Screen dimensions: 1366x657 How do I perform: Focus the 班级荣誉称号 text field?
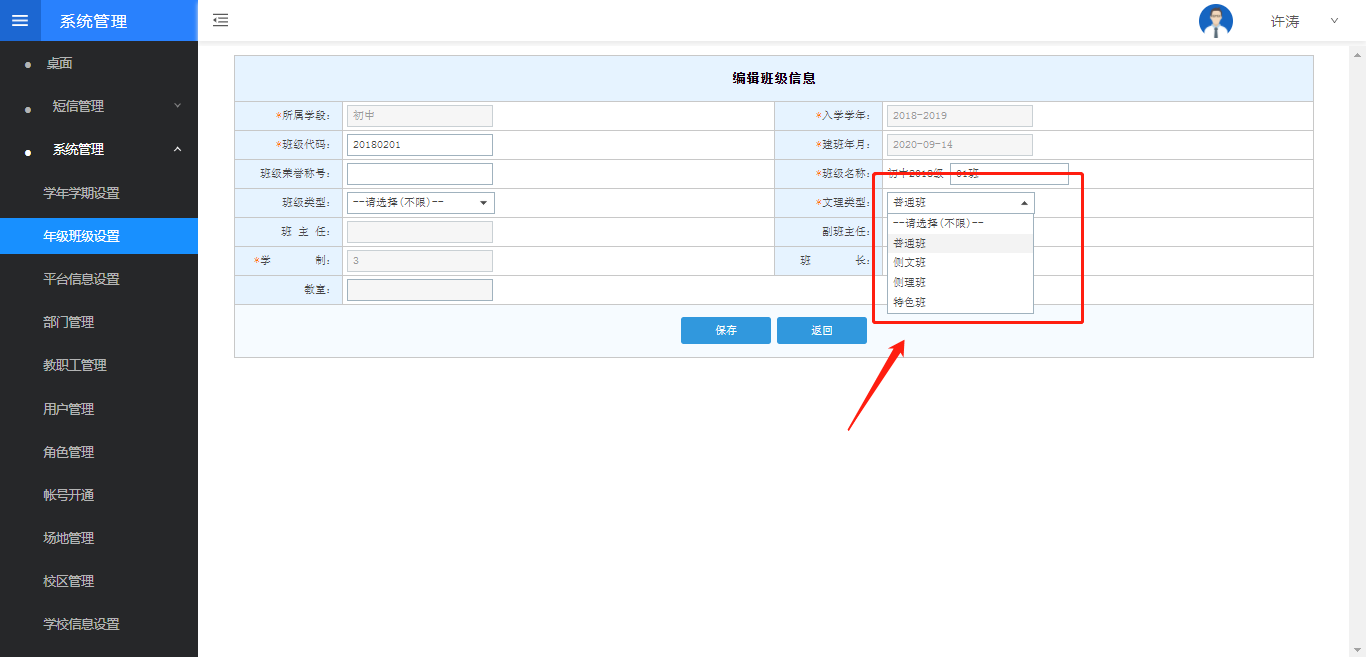coord(419,174)
